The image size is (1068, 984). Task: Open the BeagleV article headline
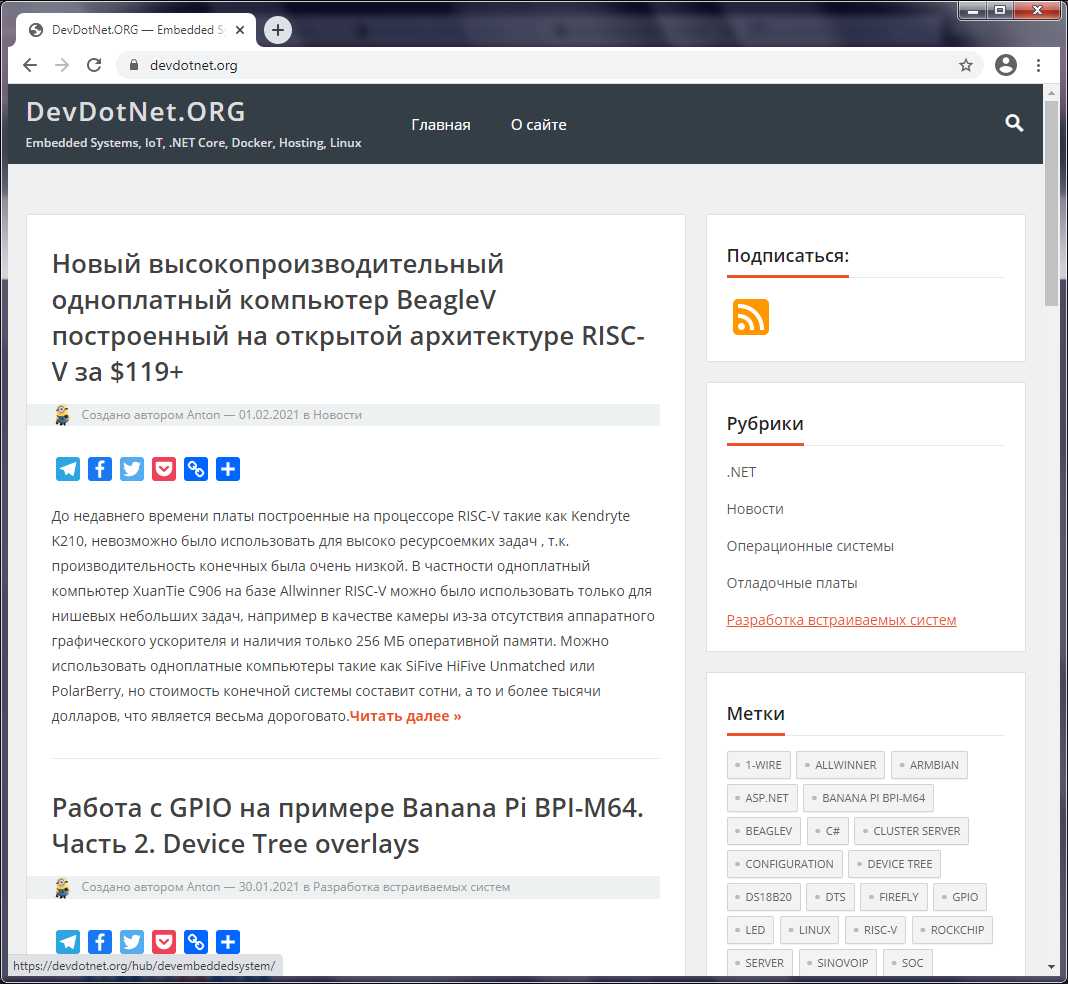coord(348,317)
